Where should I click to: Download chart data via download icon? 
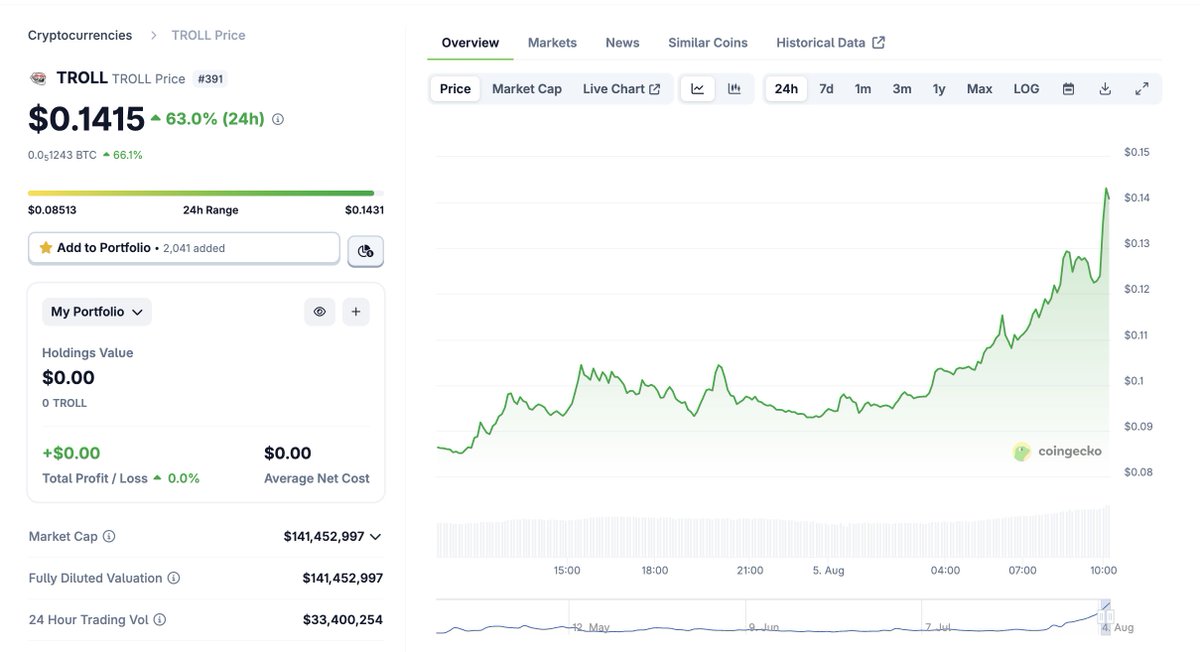1105,89
